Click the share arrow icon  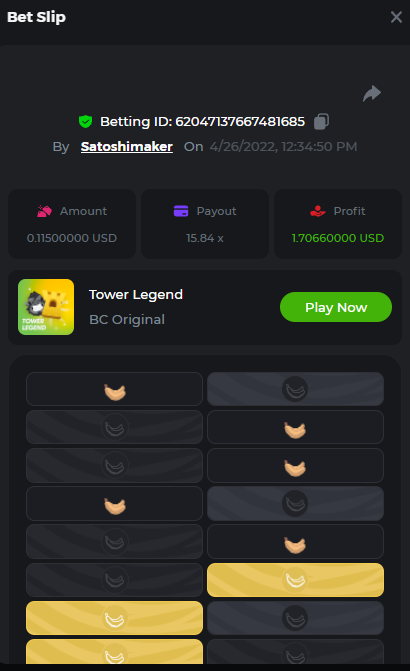pos(371,93)
